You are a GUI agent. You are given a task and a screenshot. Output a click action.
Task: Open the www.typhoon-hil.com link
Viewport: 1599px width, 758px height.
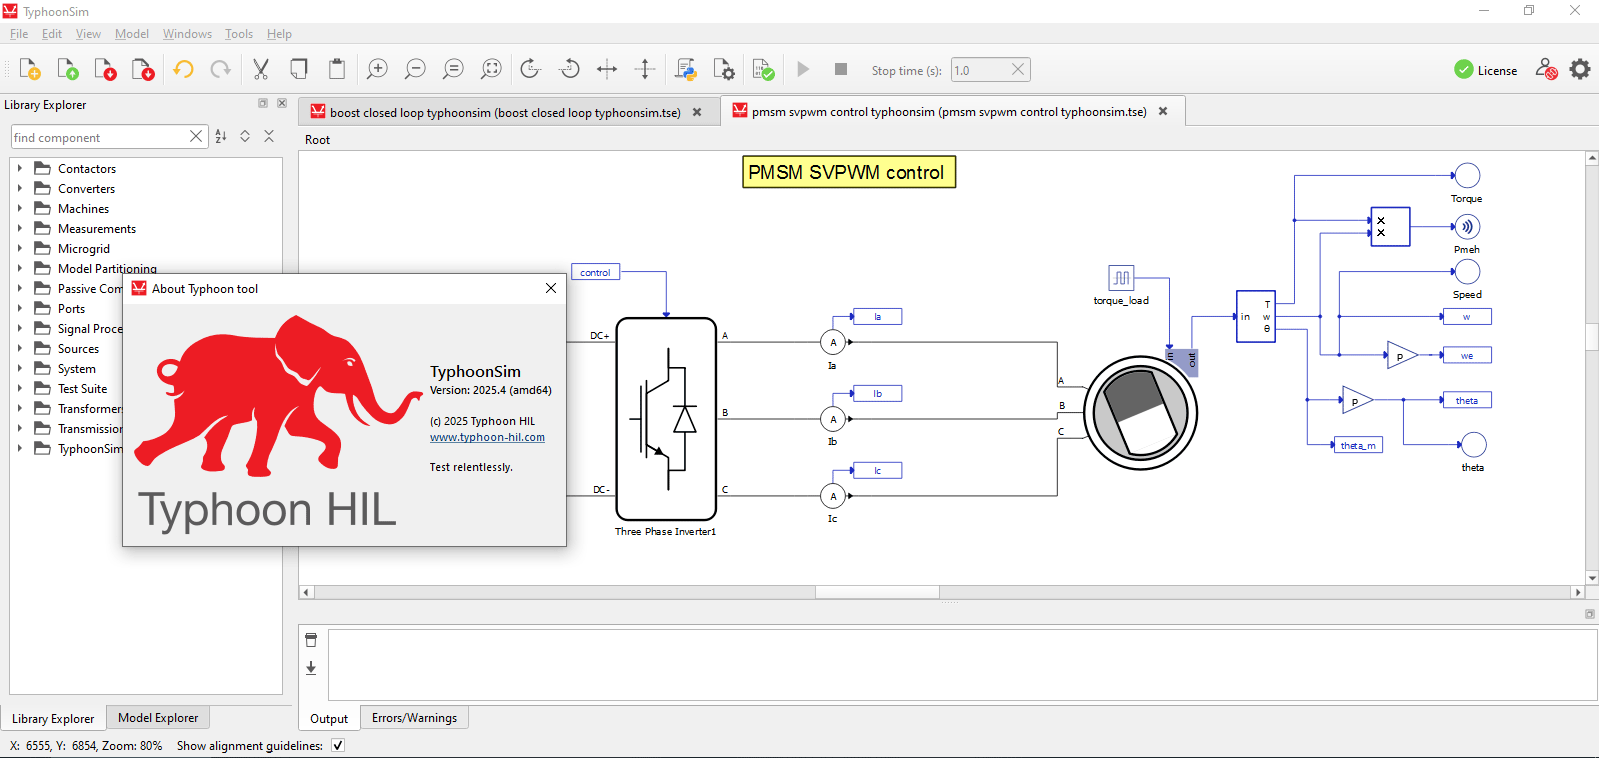(487, 437)
